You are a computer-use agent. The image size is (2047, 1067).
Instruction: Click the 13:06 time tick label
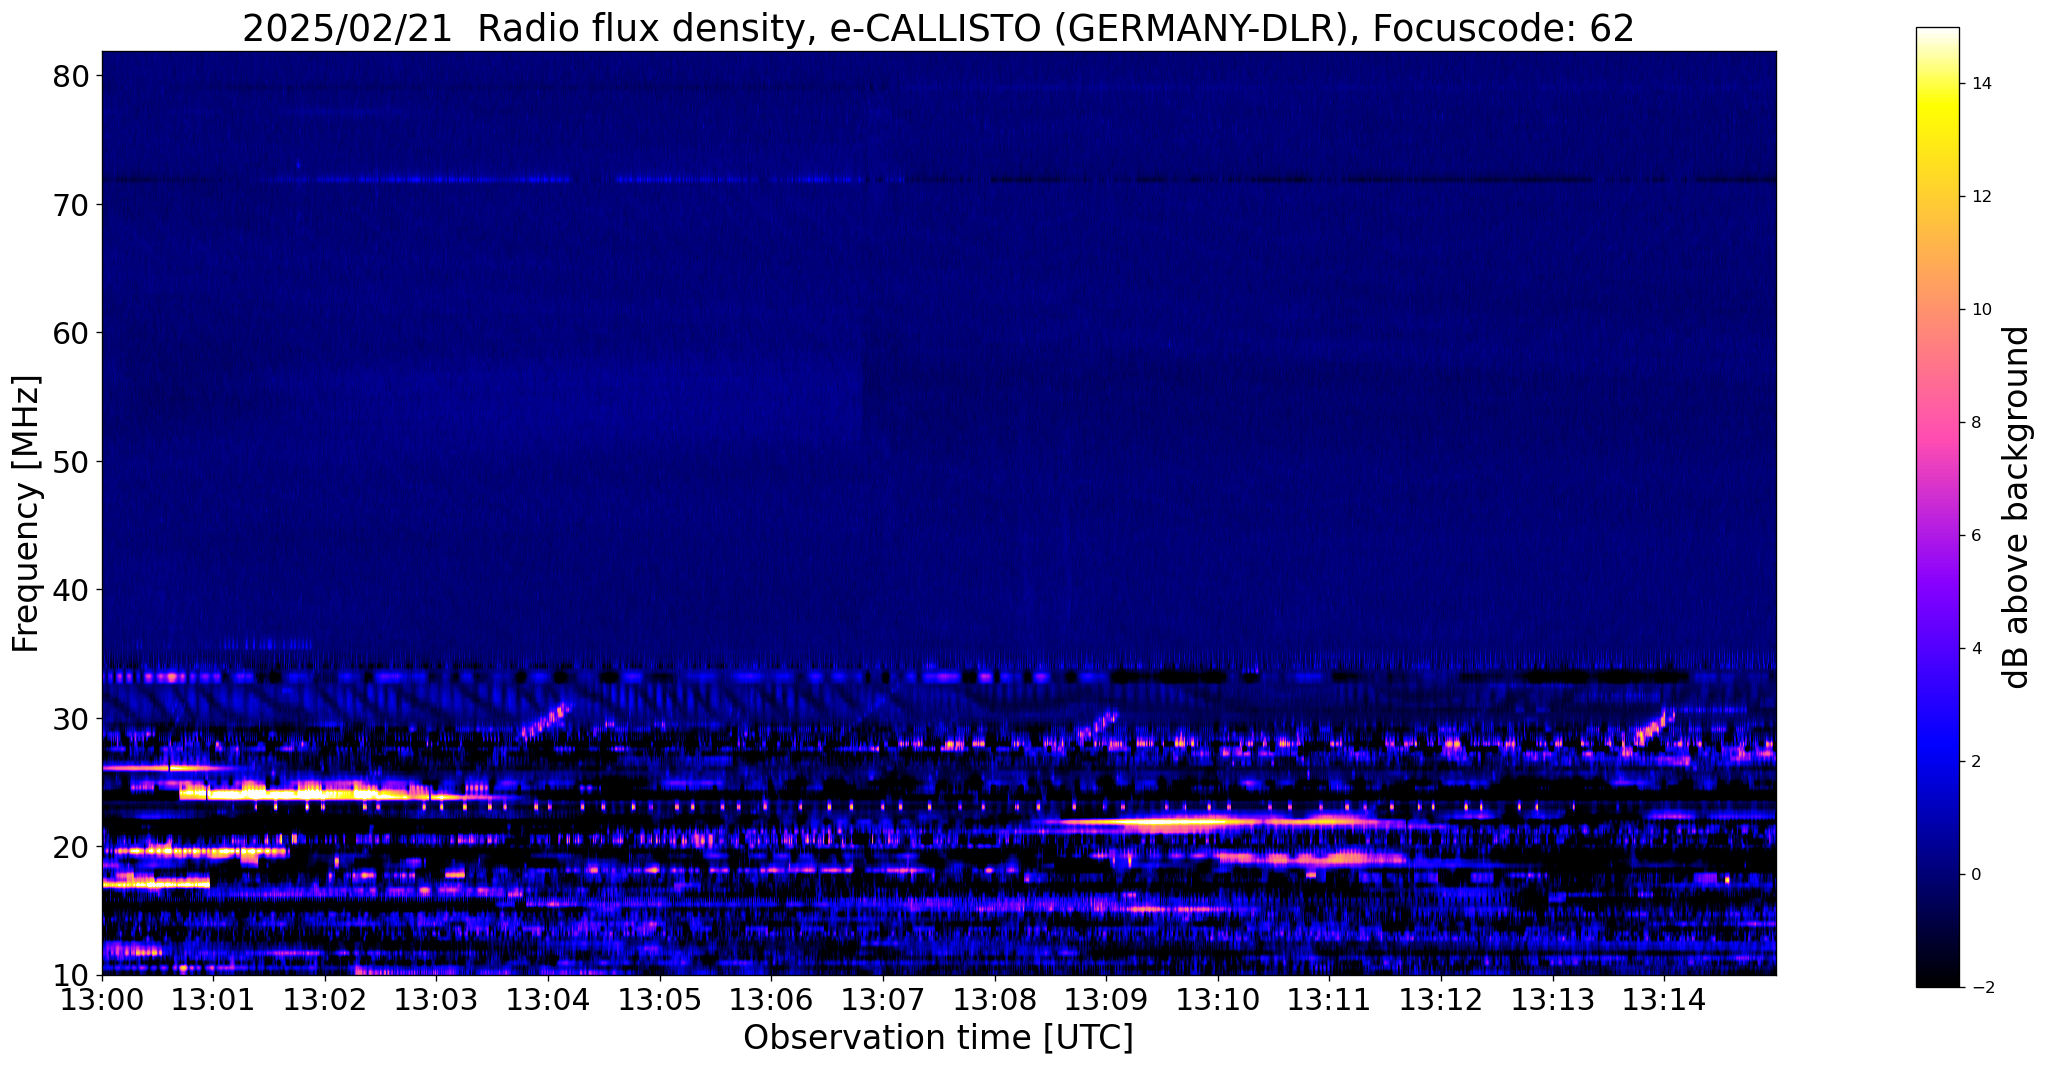pyautogui.click(x=771, y=999)
